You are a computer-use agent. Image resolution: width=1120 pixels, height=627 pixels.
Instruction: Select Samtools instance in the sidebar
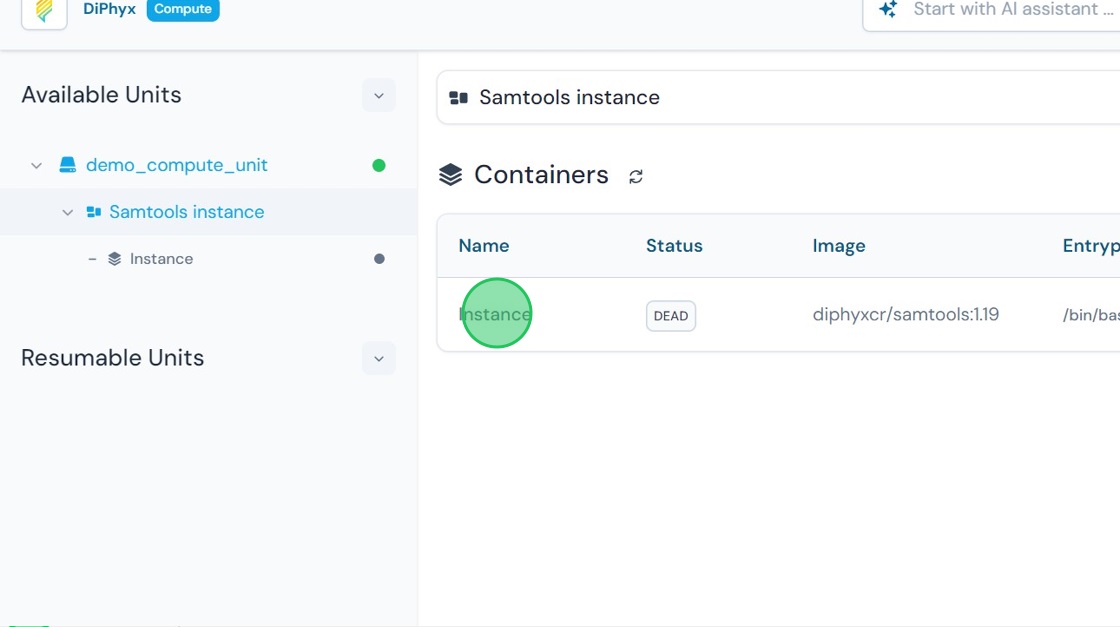pos(186,212)
